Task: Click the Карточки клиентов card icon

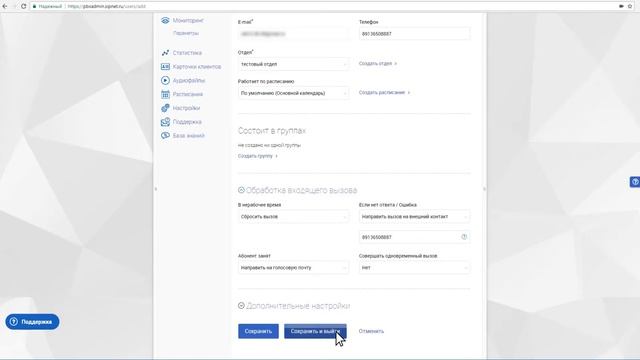Action: (165, 67)
